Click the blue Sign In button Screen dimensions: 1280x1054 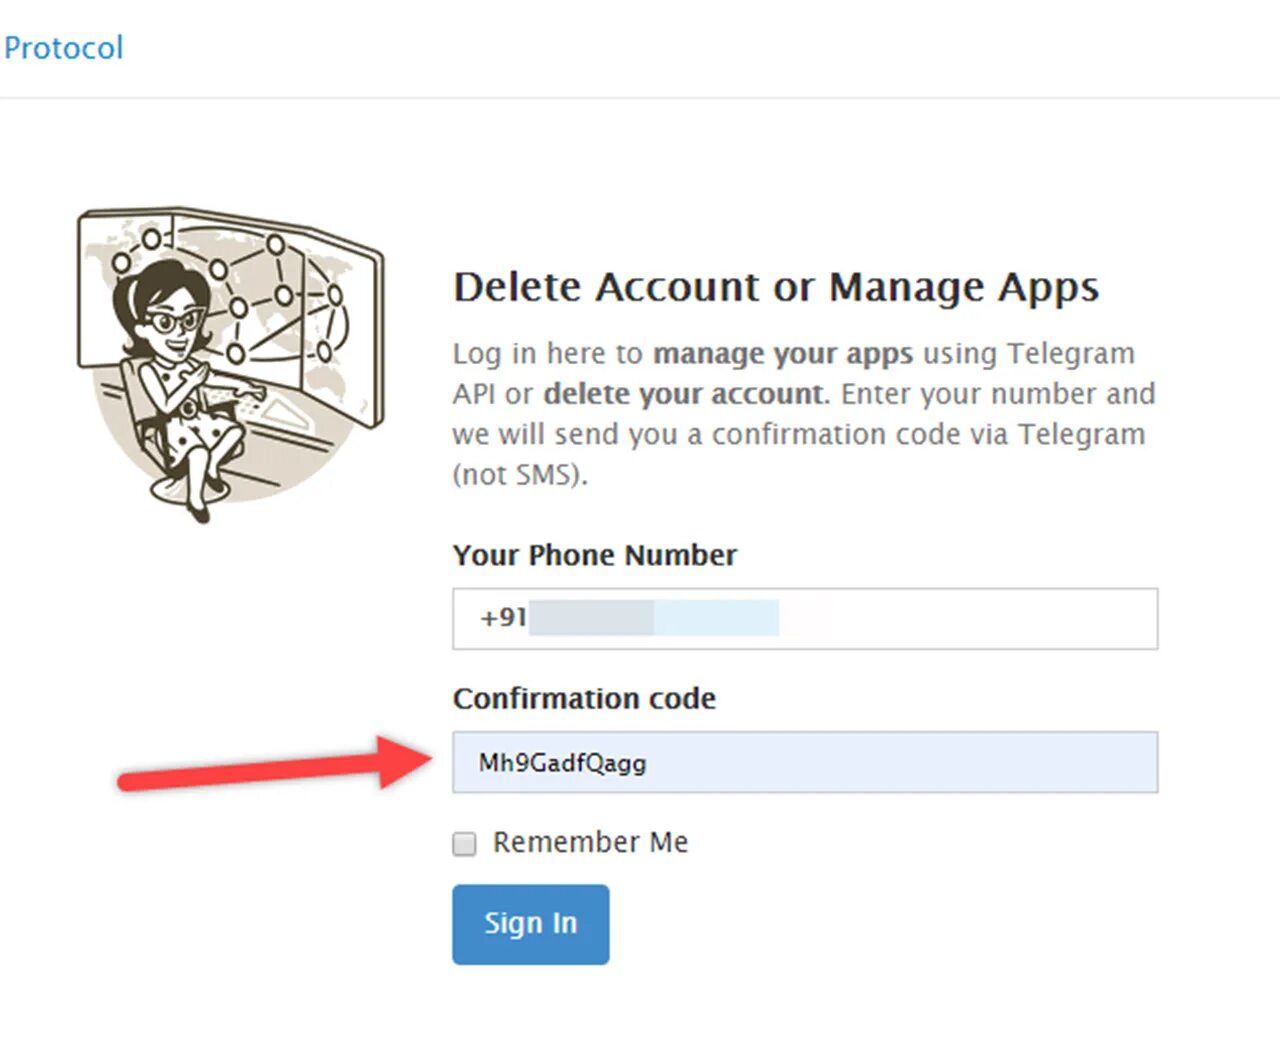click(x=530, y=924)
